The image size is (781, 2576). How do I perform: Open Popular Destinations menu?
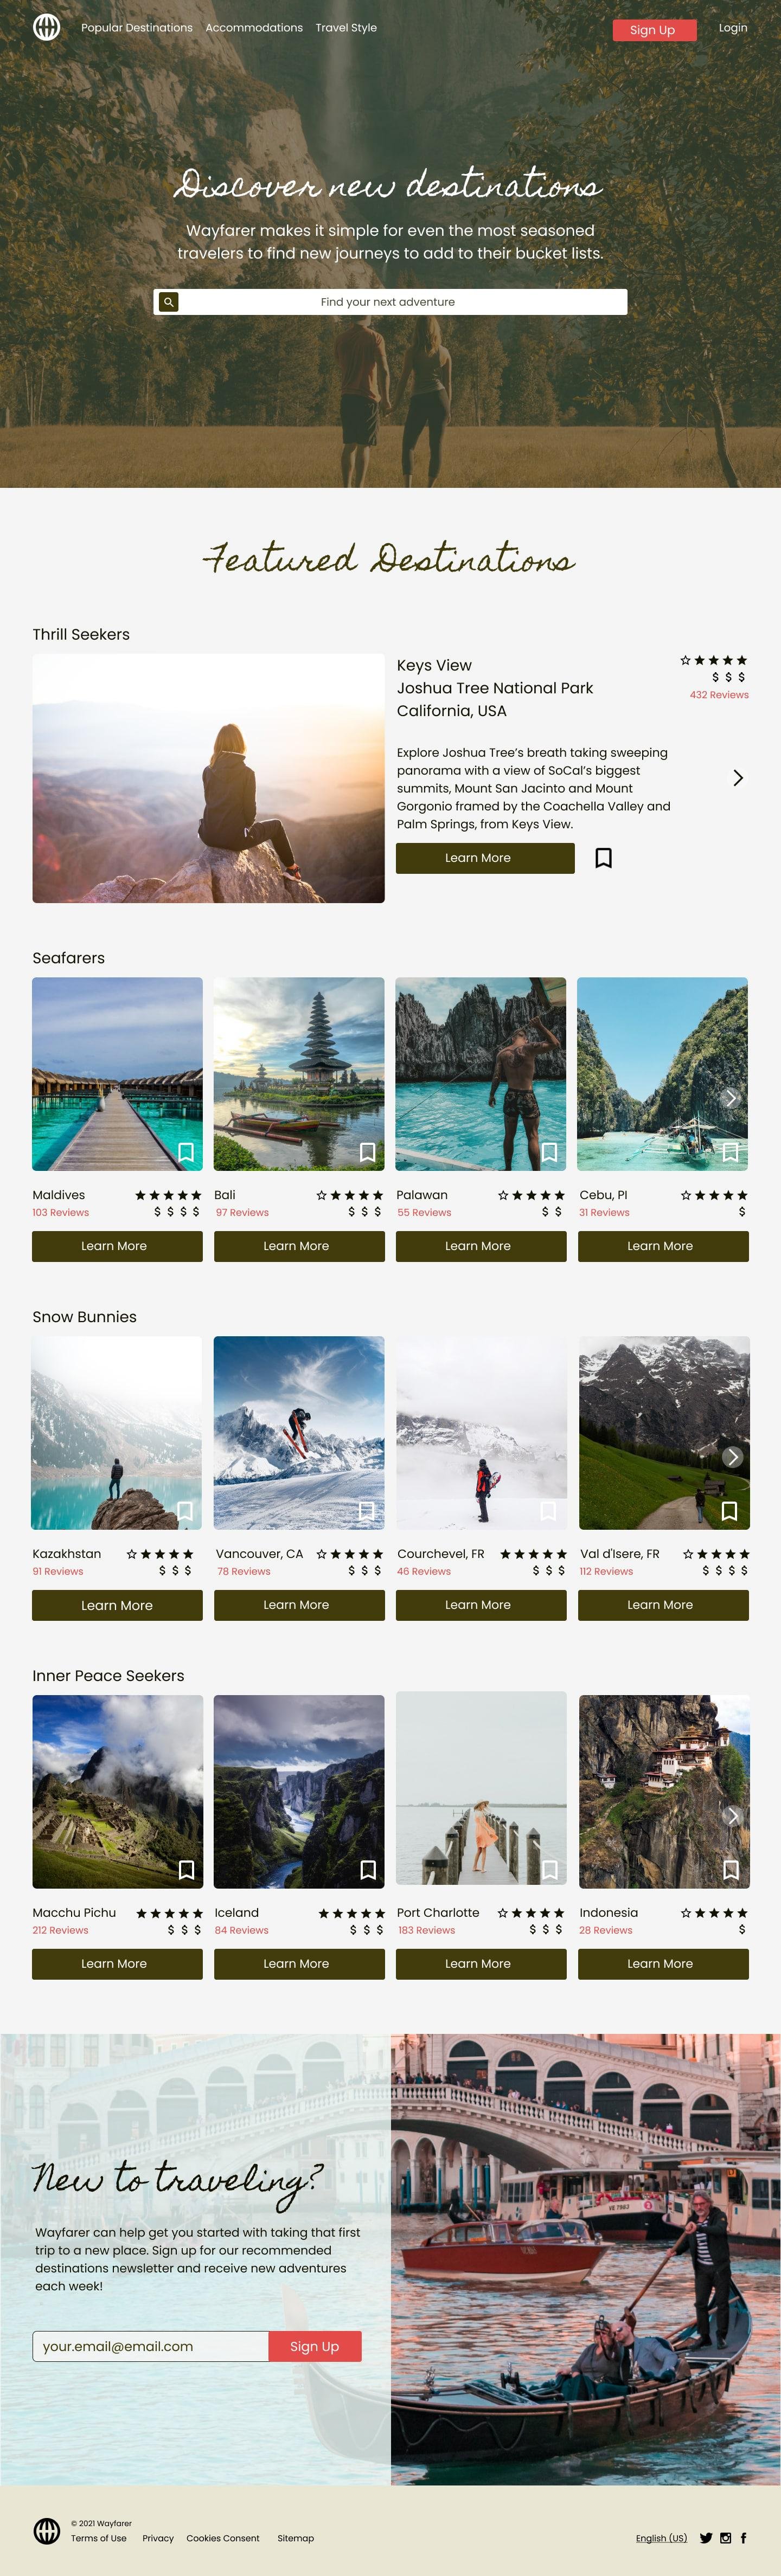pos(137,28)
